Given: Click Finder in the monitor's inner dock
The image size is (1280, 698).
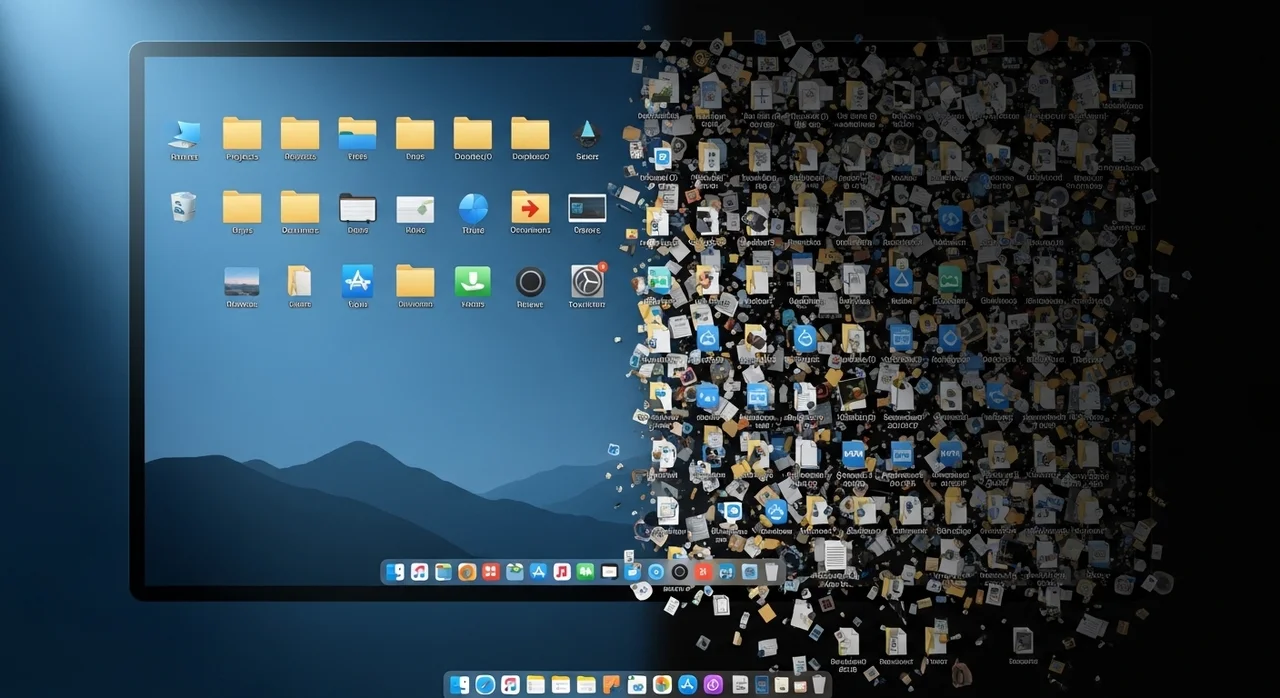Looking at the screenshot, I should coord(396,572).
